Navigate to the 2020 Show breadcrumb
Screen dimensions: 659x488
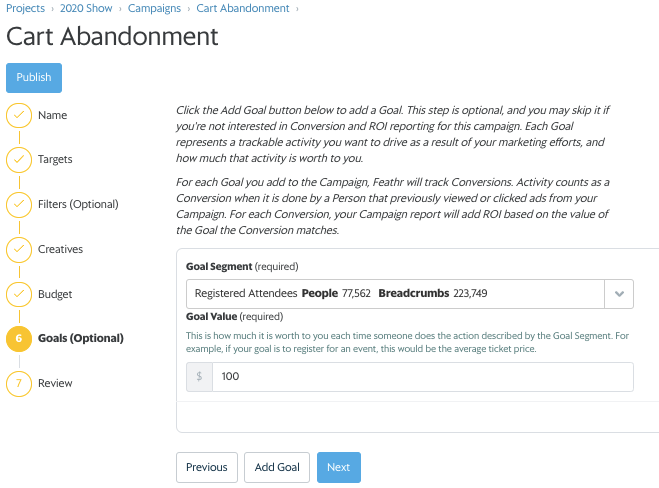click(x=86, y=8)
